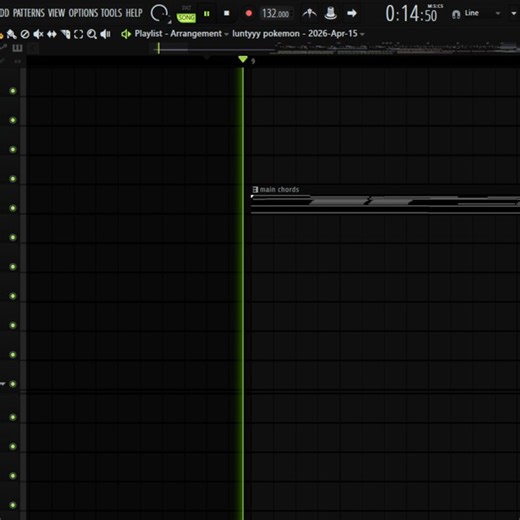Open the VIEW menu

point(56,13)
